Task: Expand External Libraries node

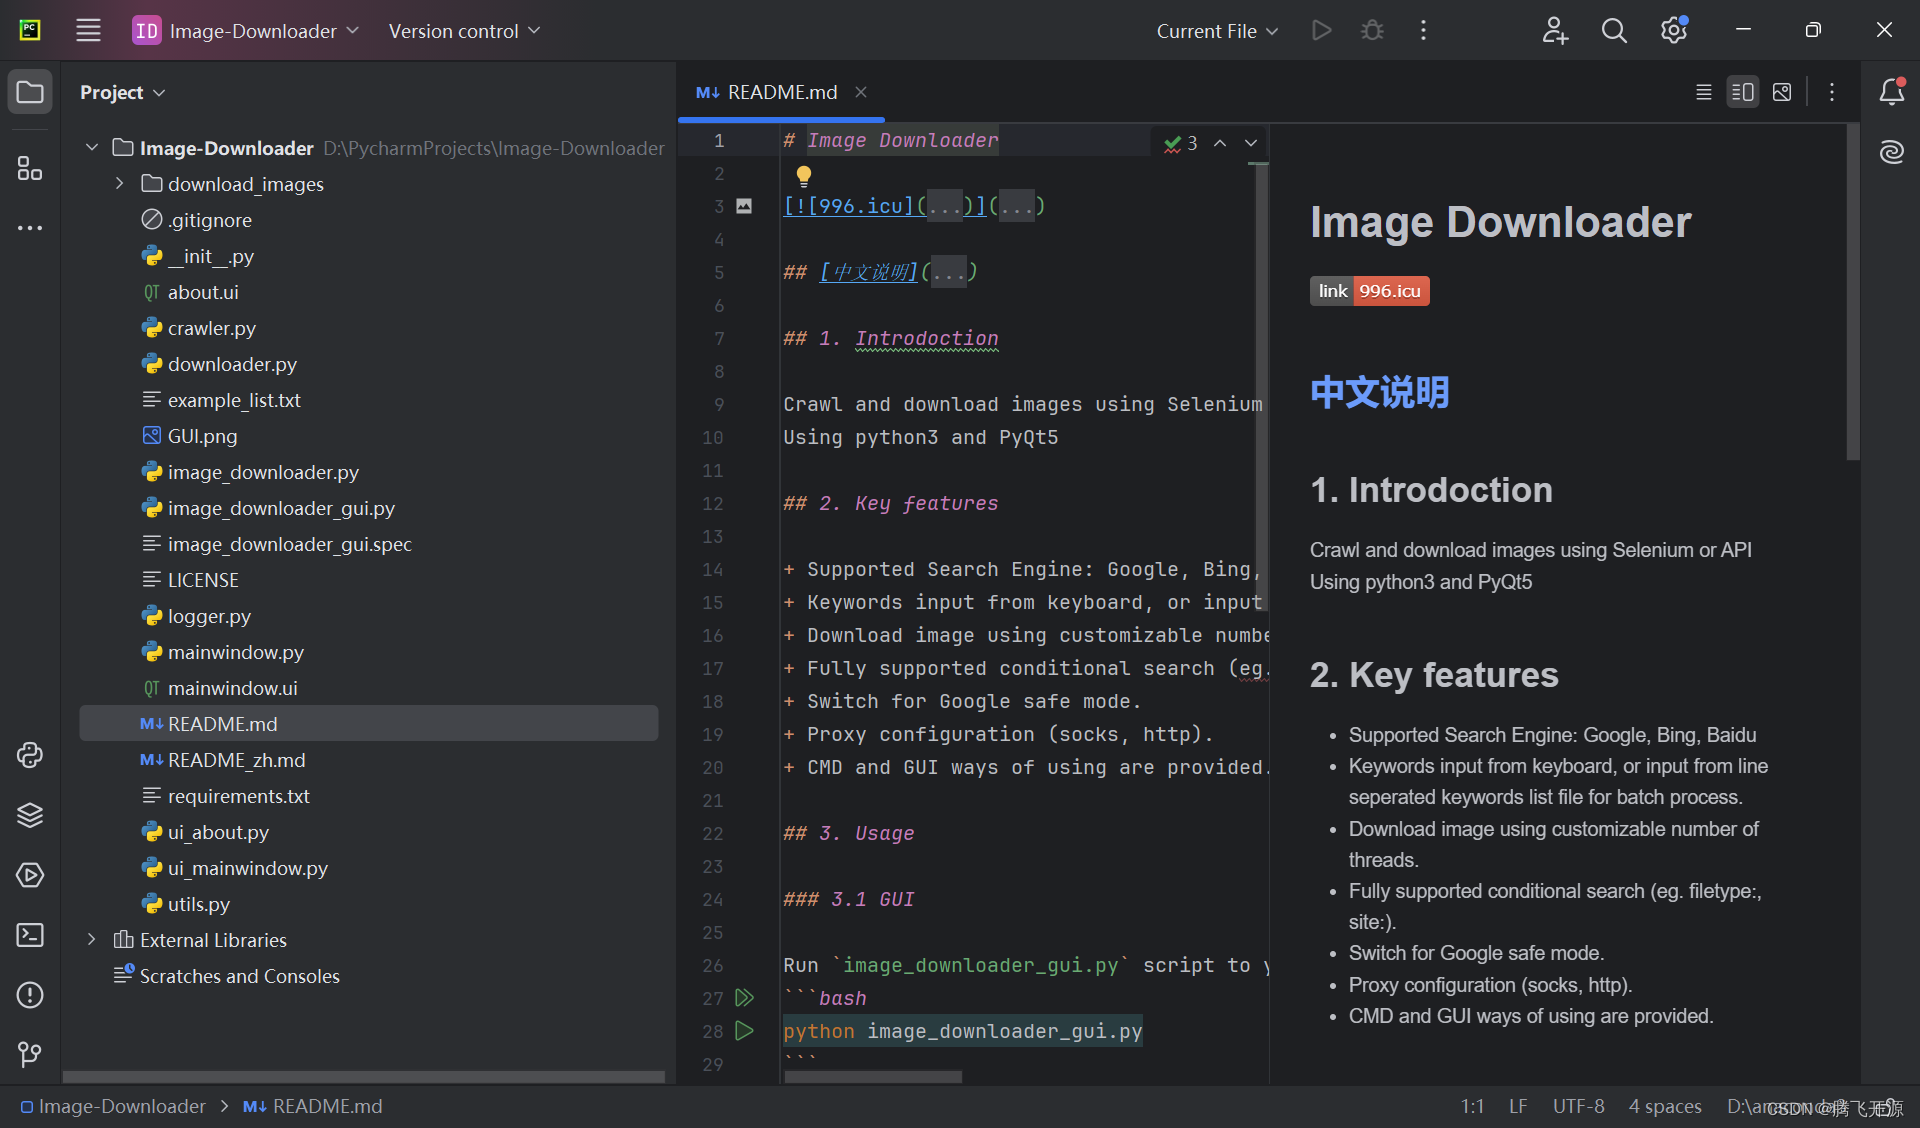Action: coord(92,940)
